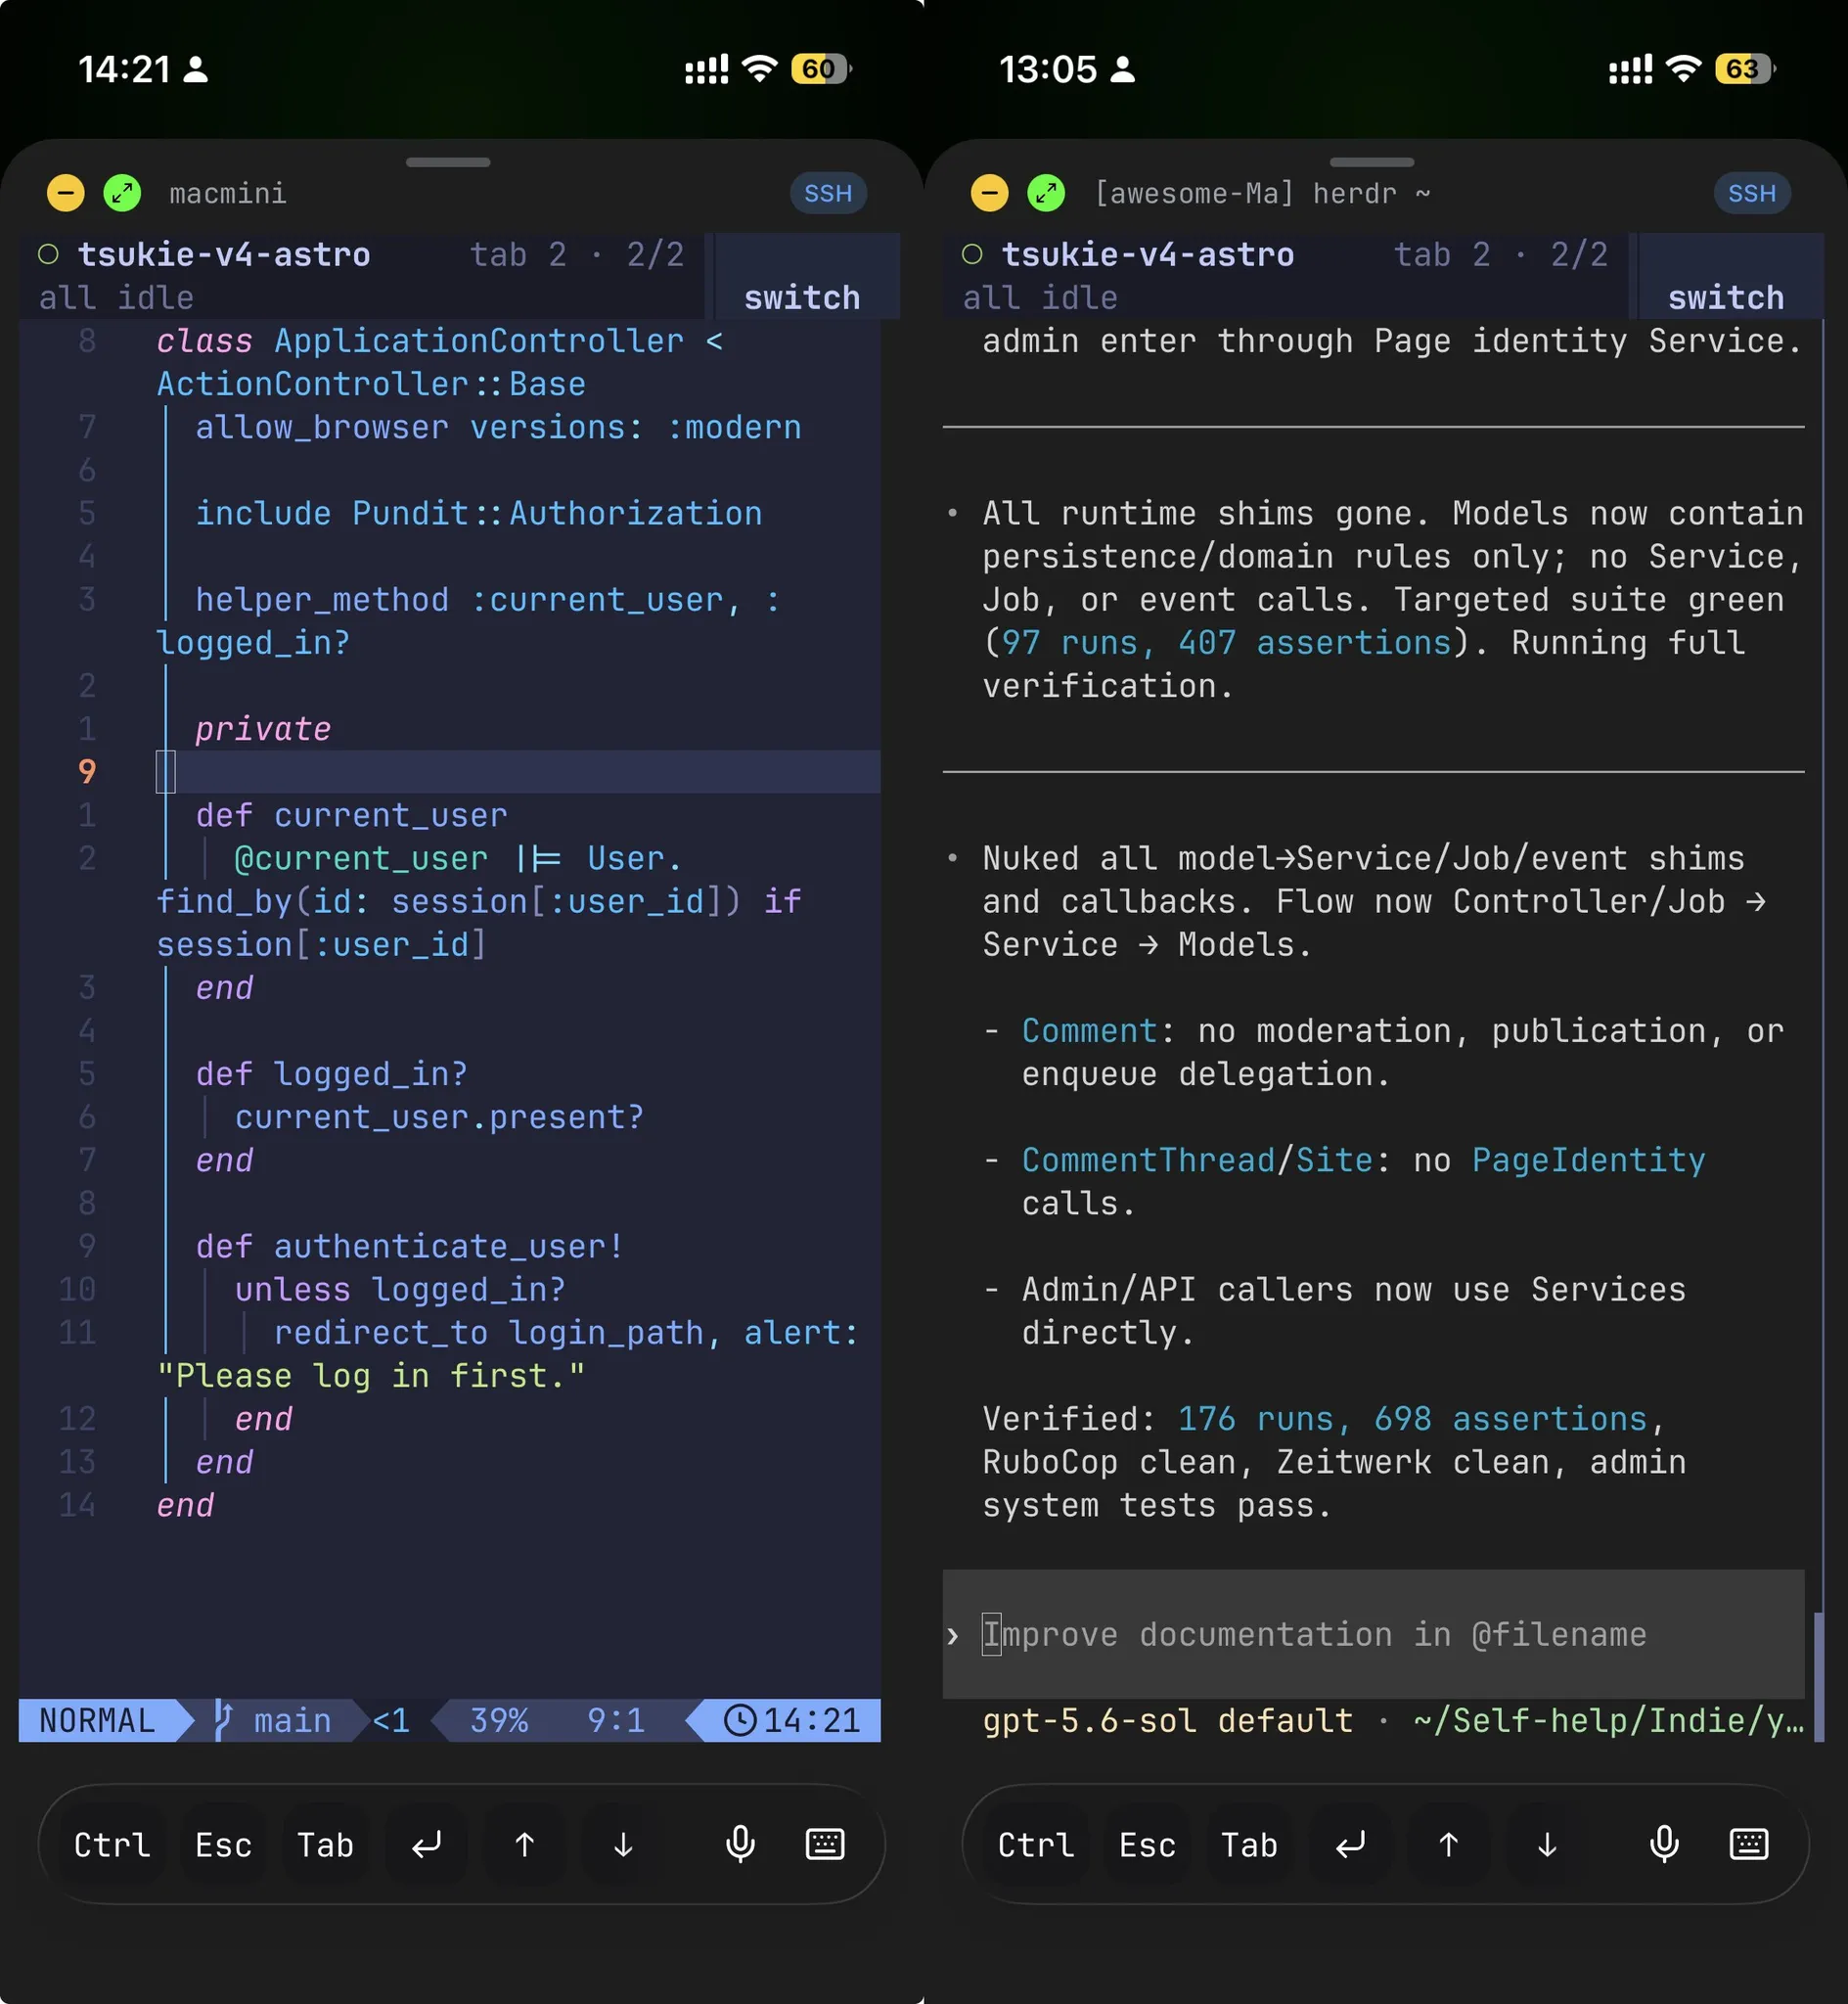Tap the Esc key in left phone toolbar
Screen dimensions: 1848x2004
[x=223, y=1845]
